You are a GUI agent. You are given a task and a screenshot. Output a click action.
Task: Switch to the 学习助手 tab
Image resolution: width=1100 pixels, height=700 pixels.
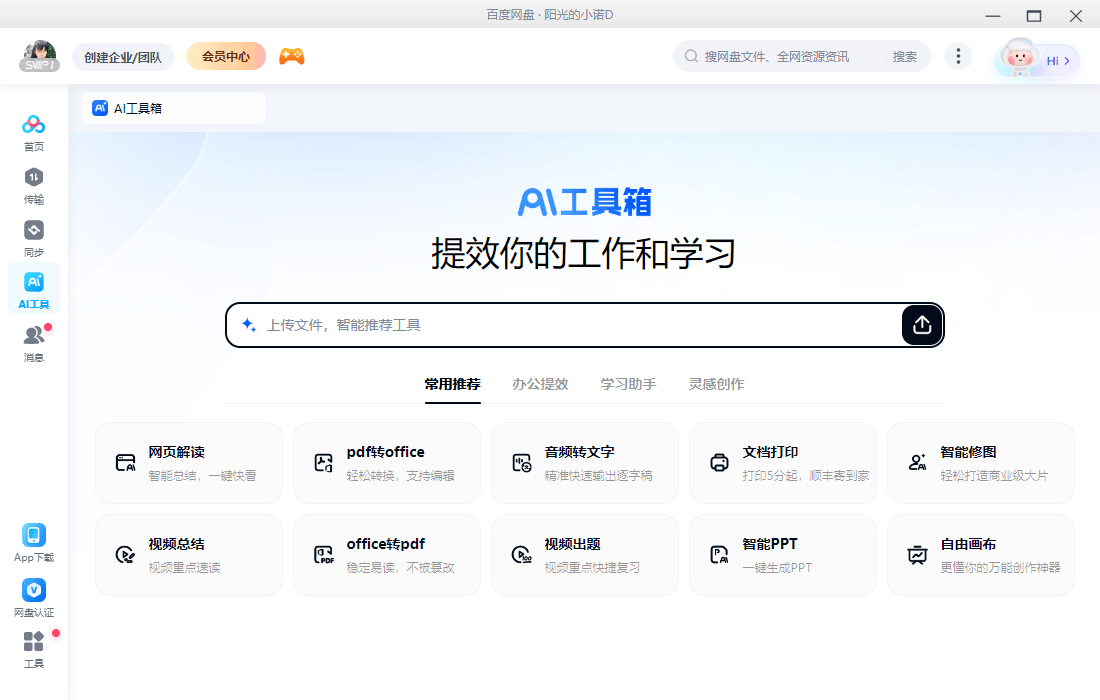coord(627,383)
